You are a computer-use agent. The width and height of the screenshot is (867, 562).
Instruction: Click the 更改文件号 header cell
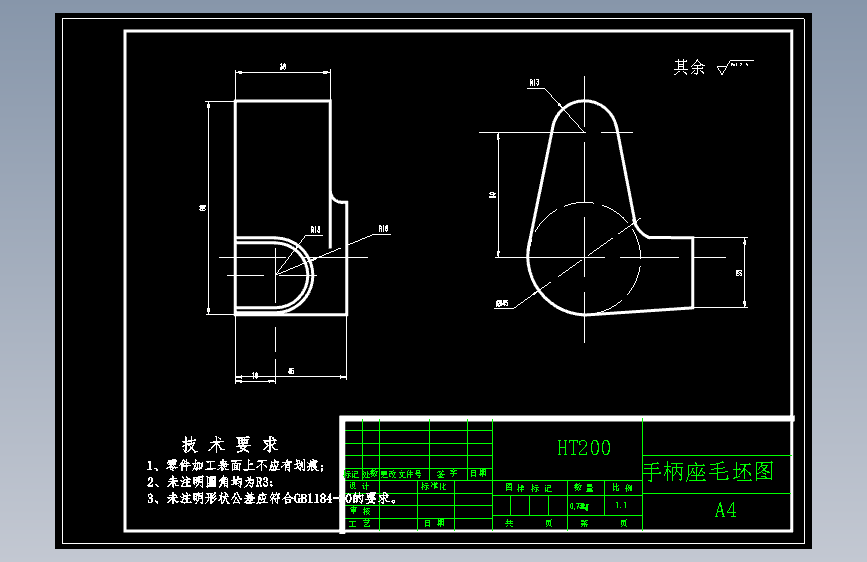401,474
